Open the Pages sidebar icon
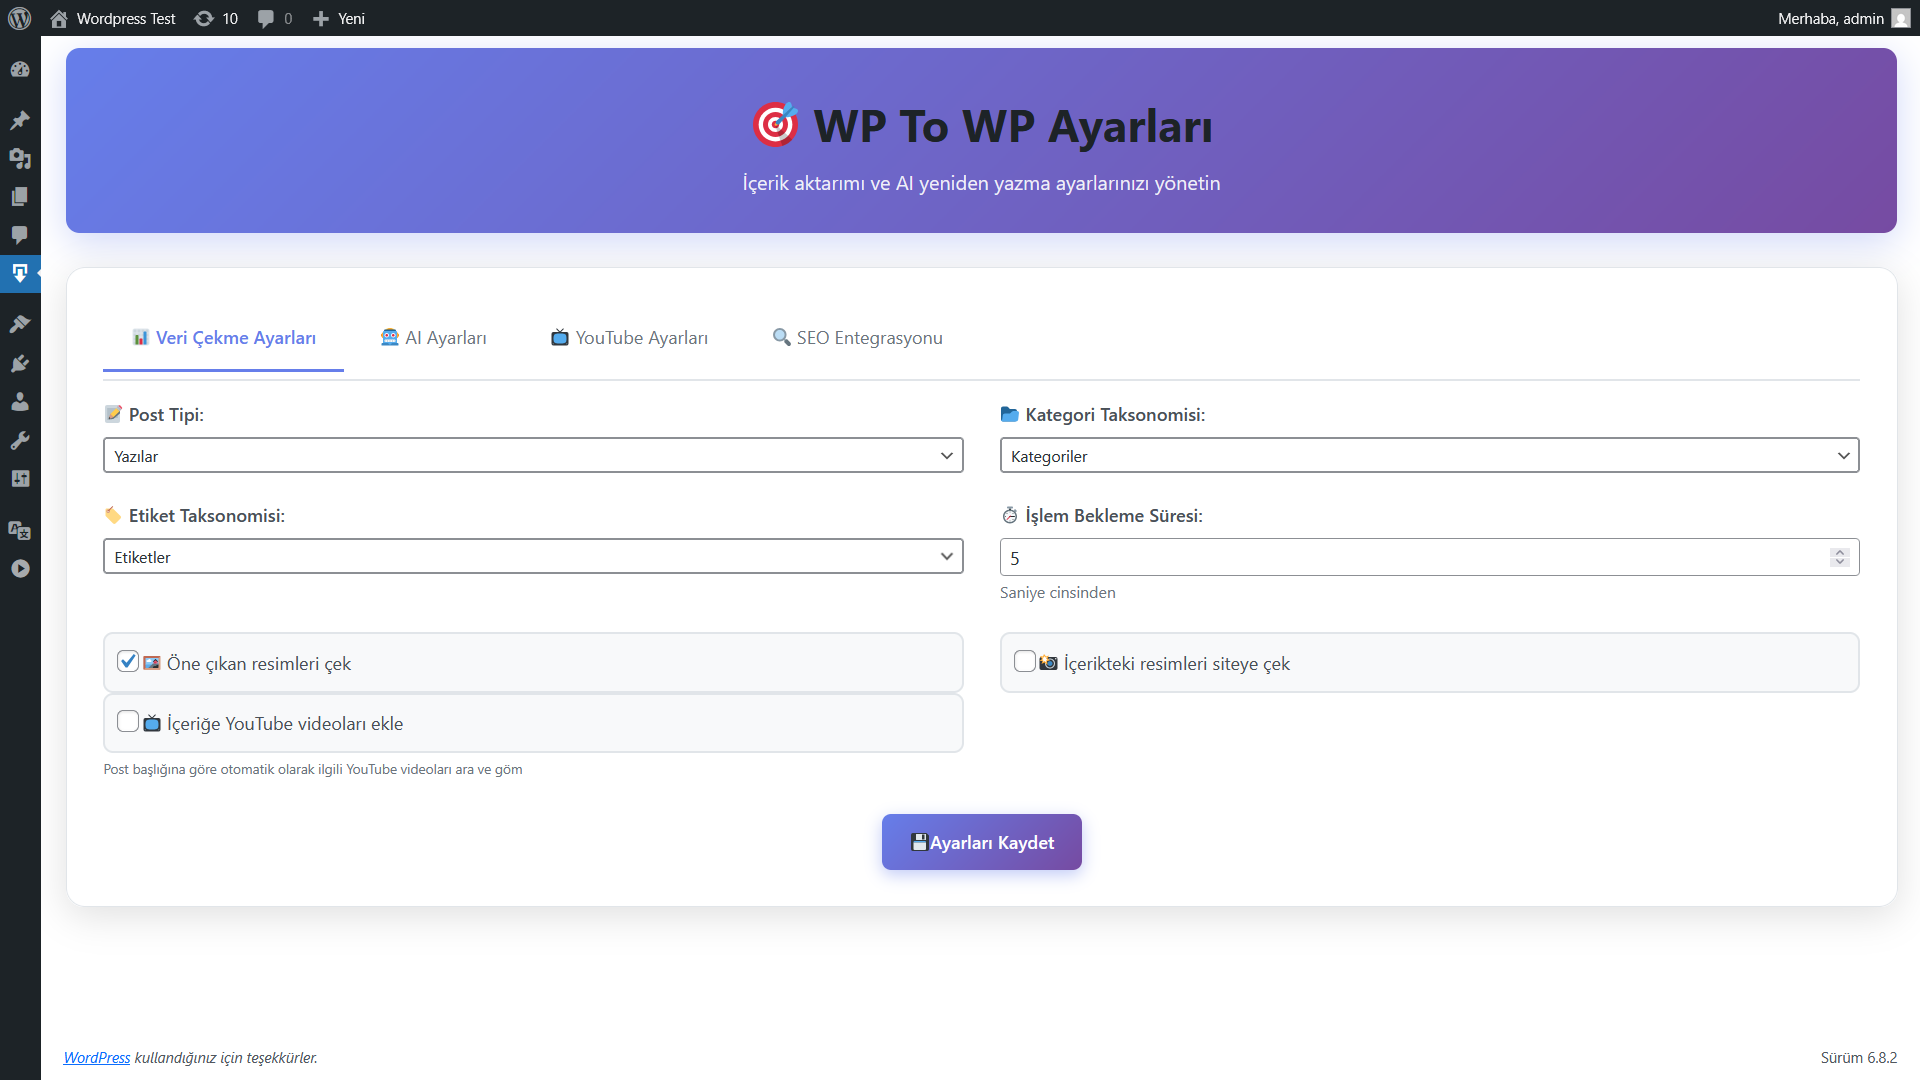This screenshot has width=1920, height=1080. click(x=20, y=197)
